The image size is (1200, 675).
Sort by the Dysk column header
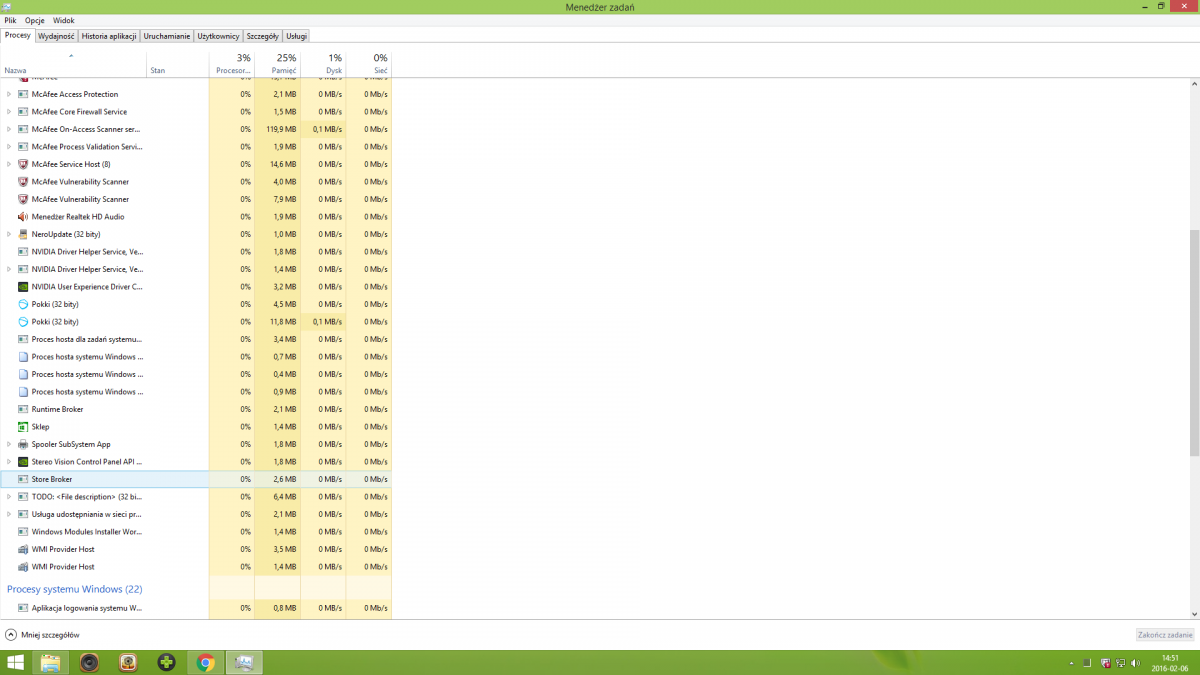click(324, 63)
